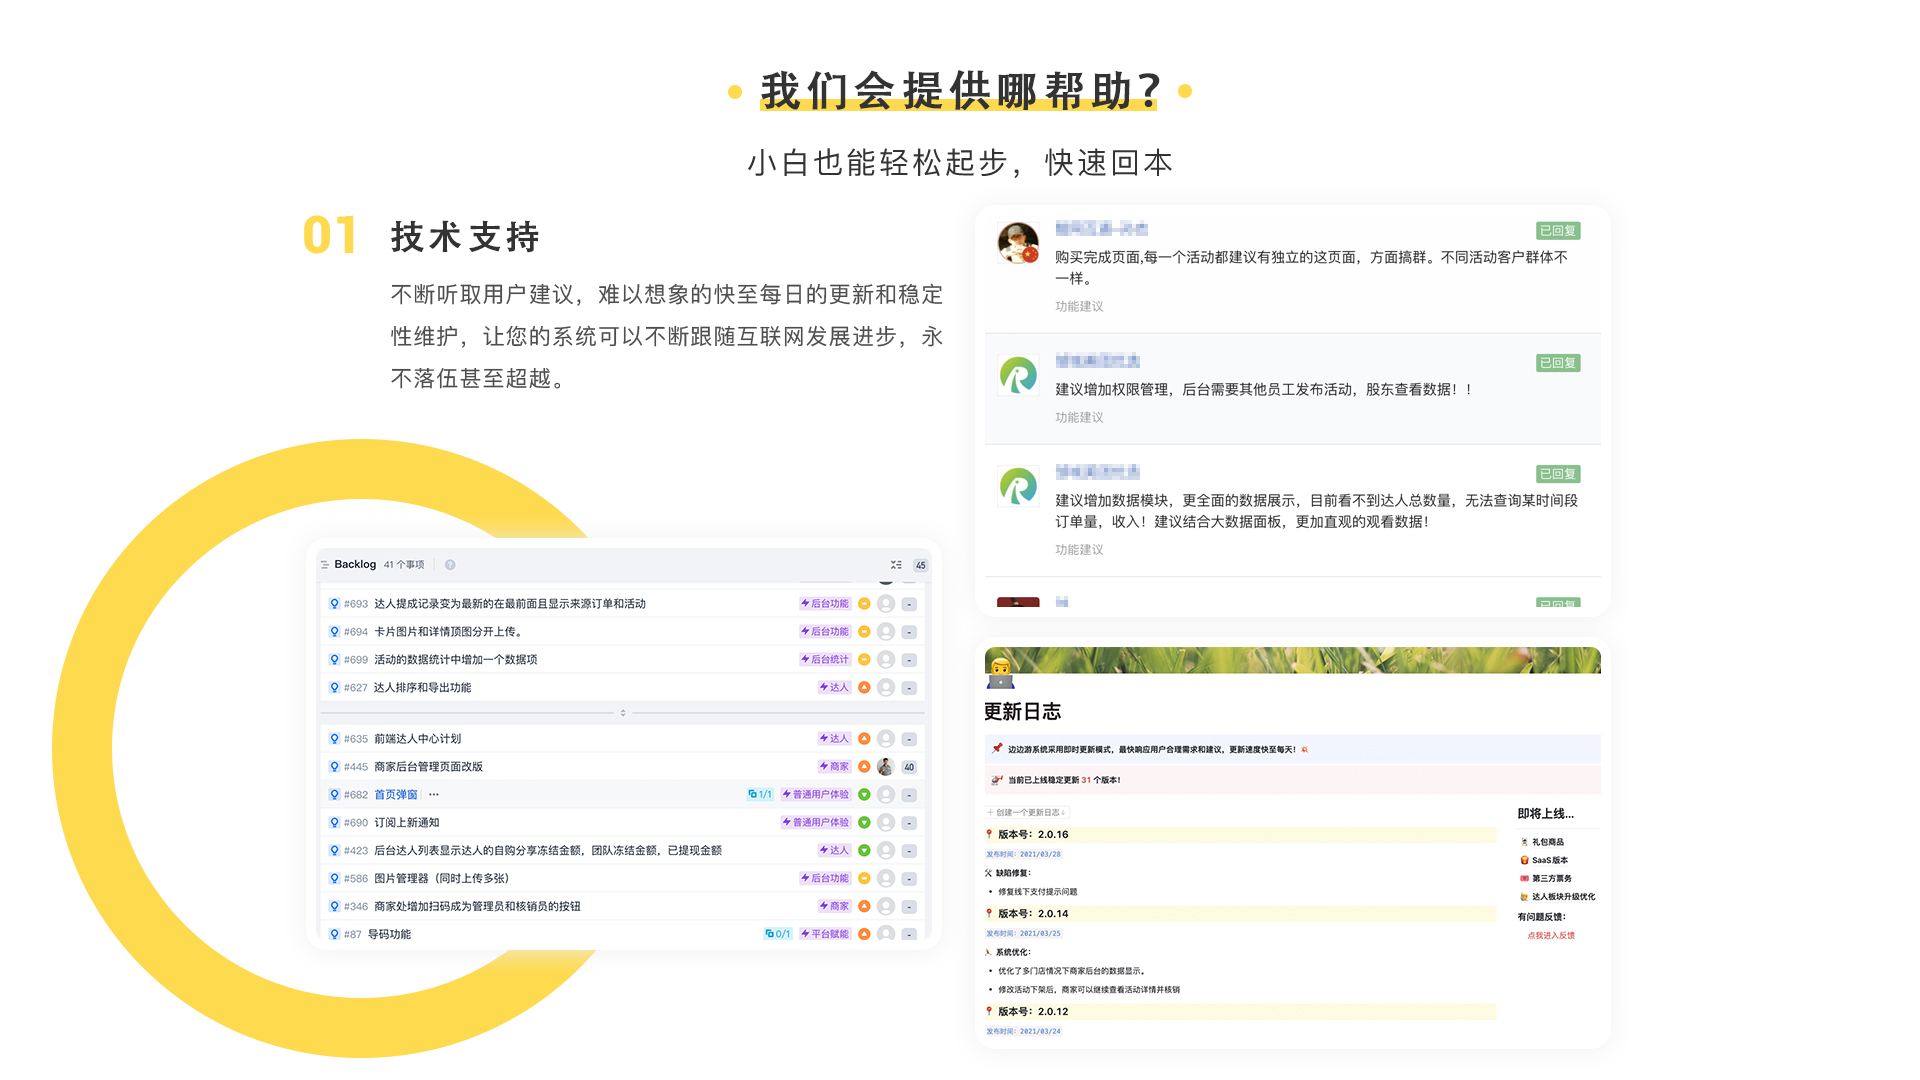Click the lightbulb icon of issue #346
The image size is (1920, 1080).
coord(334,907)
